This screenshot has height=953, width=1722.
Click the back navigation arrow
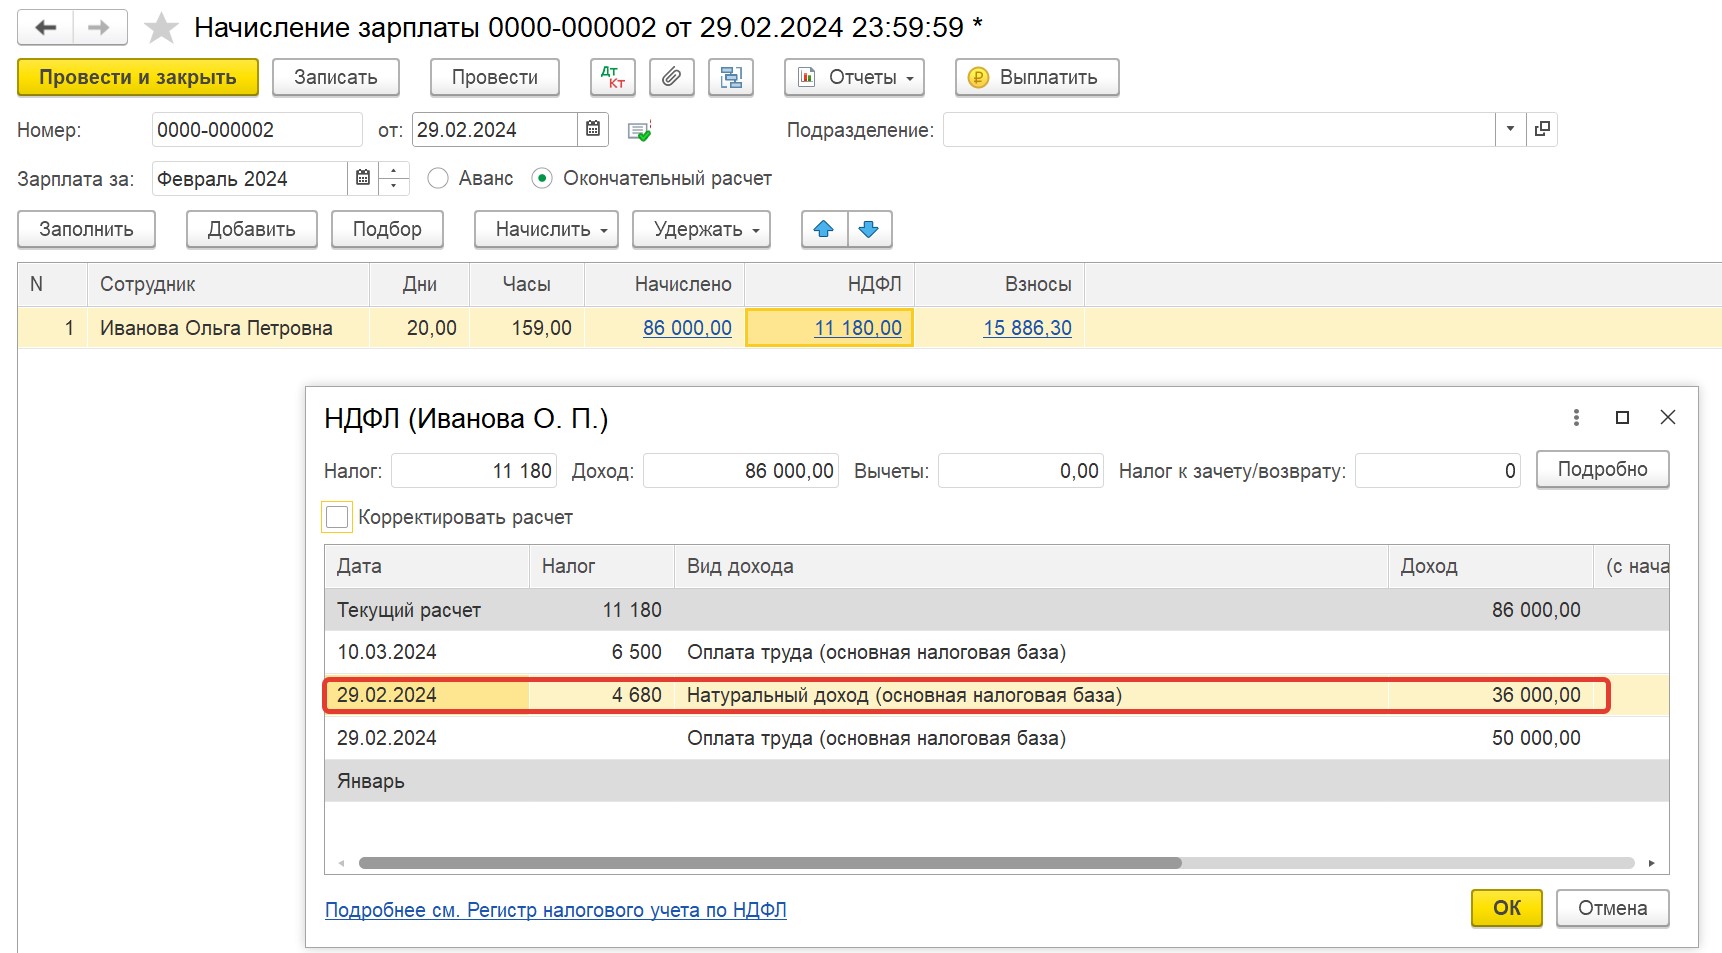tap(46, 28)
